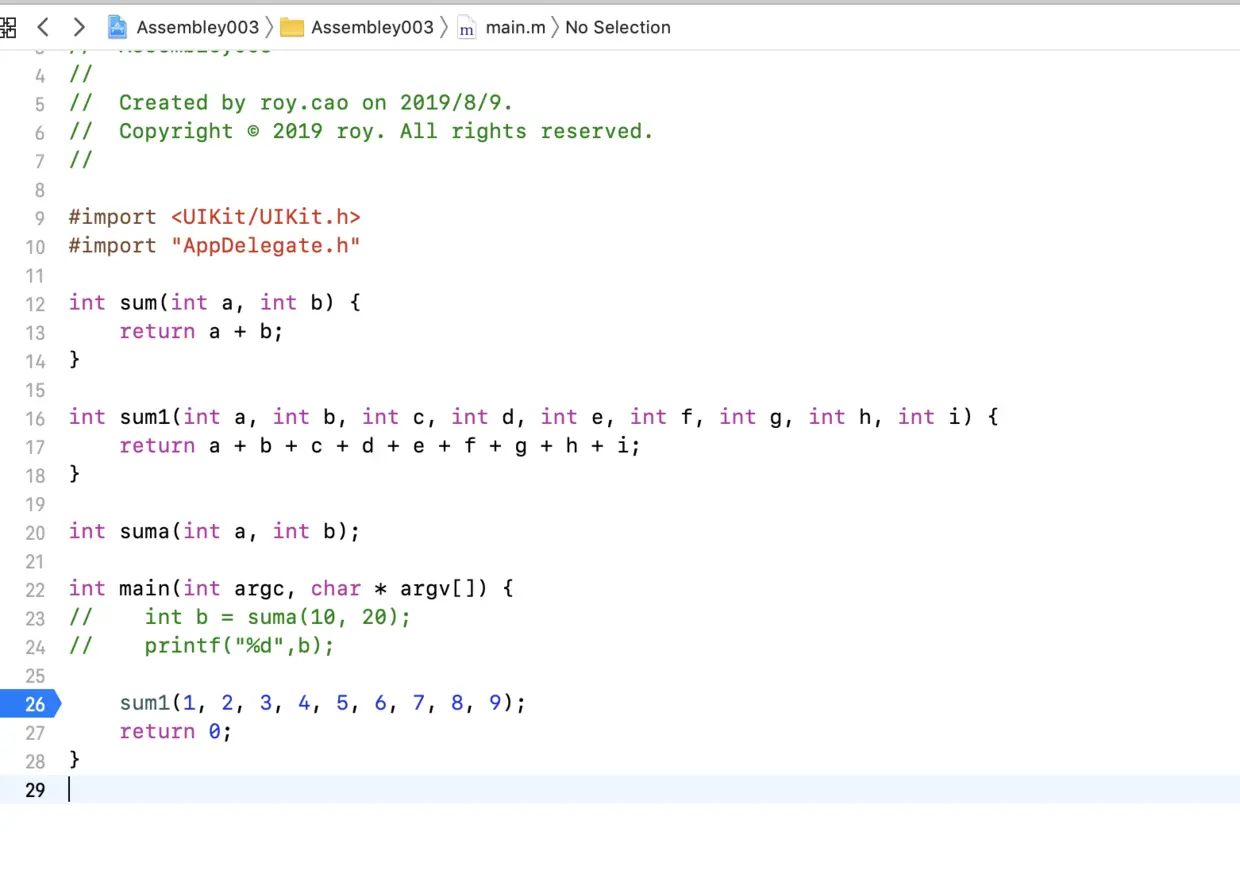This screenshot has height=878, width=1240.
Task: Select the Assembley003 project icon in jump bar
Action: (117, 27)
